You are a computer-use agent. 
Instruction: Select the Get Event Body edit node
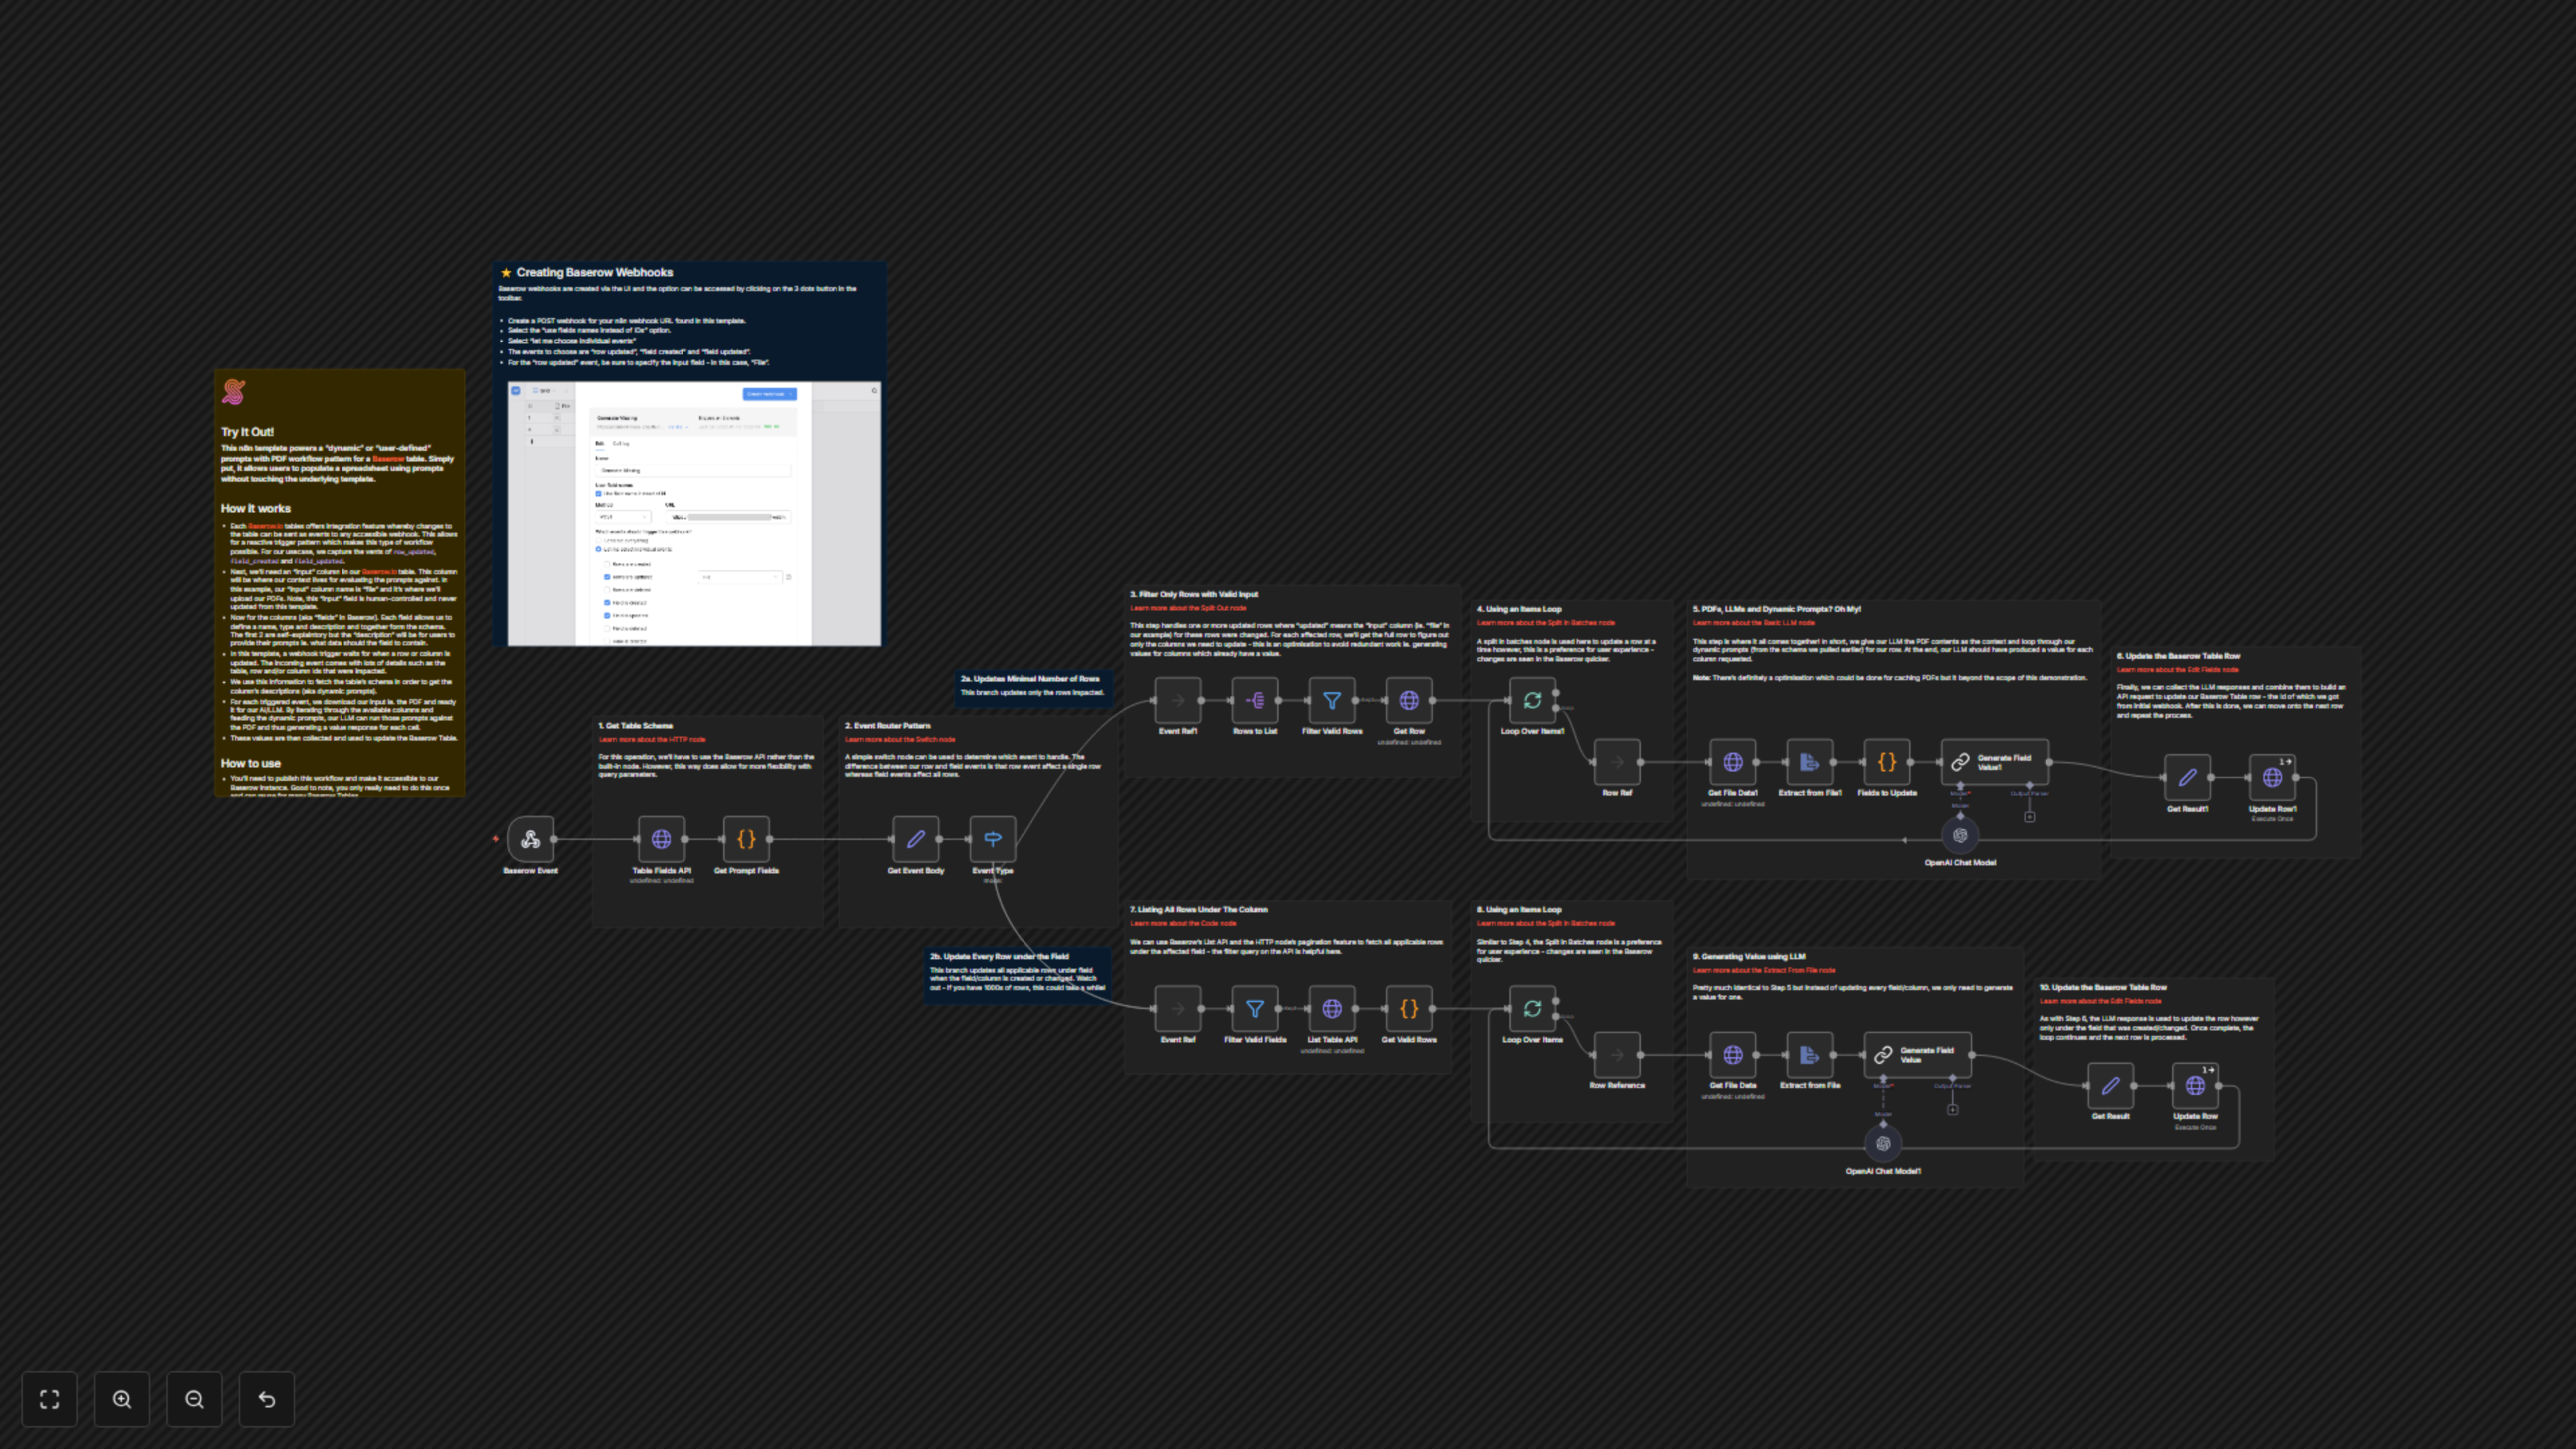pos(915,839)
